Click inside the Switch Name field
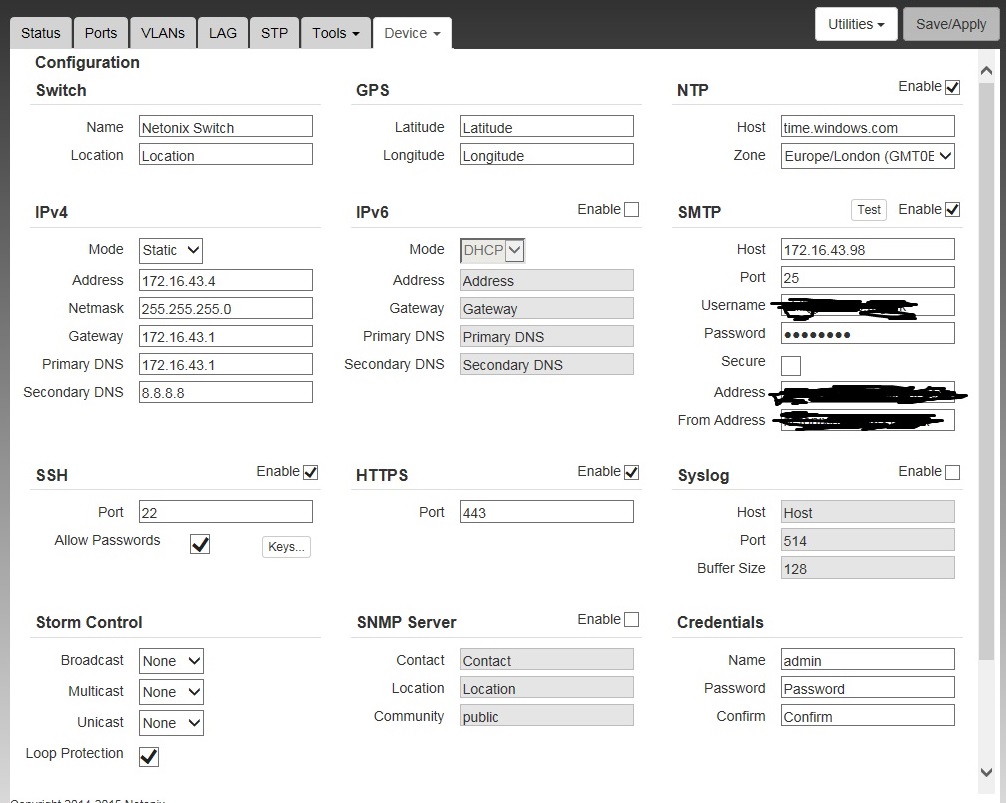Viewport: 1006px width, 803px height. click(x=225, y=126)
